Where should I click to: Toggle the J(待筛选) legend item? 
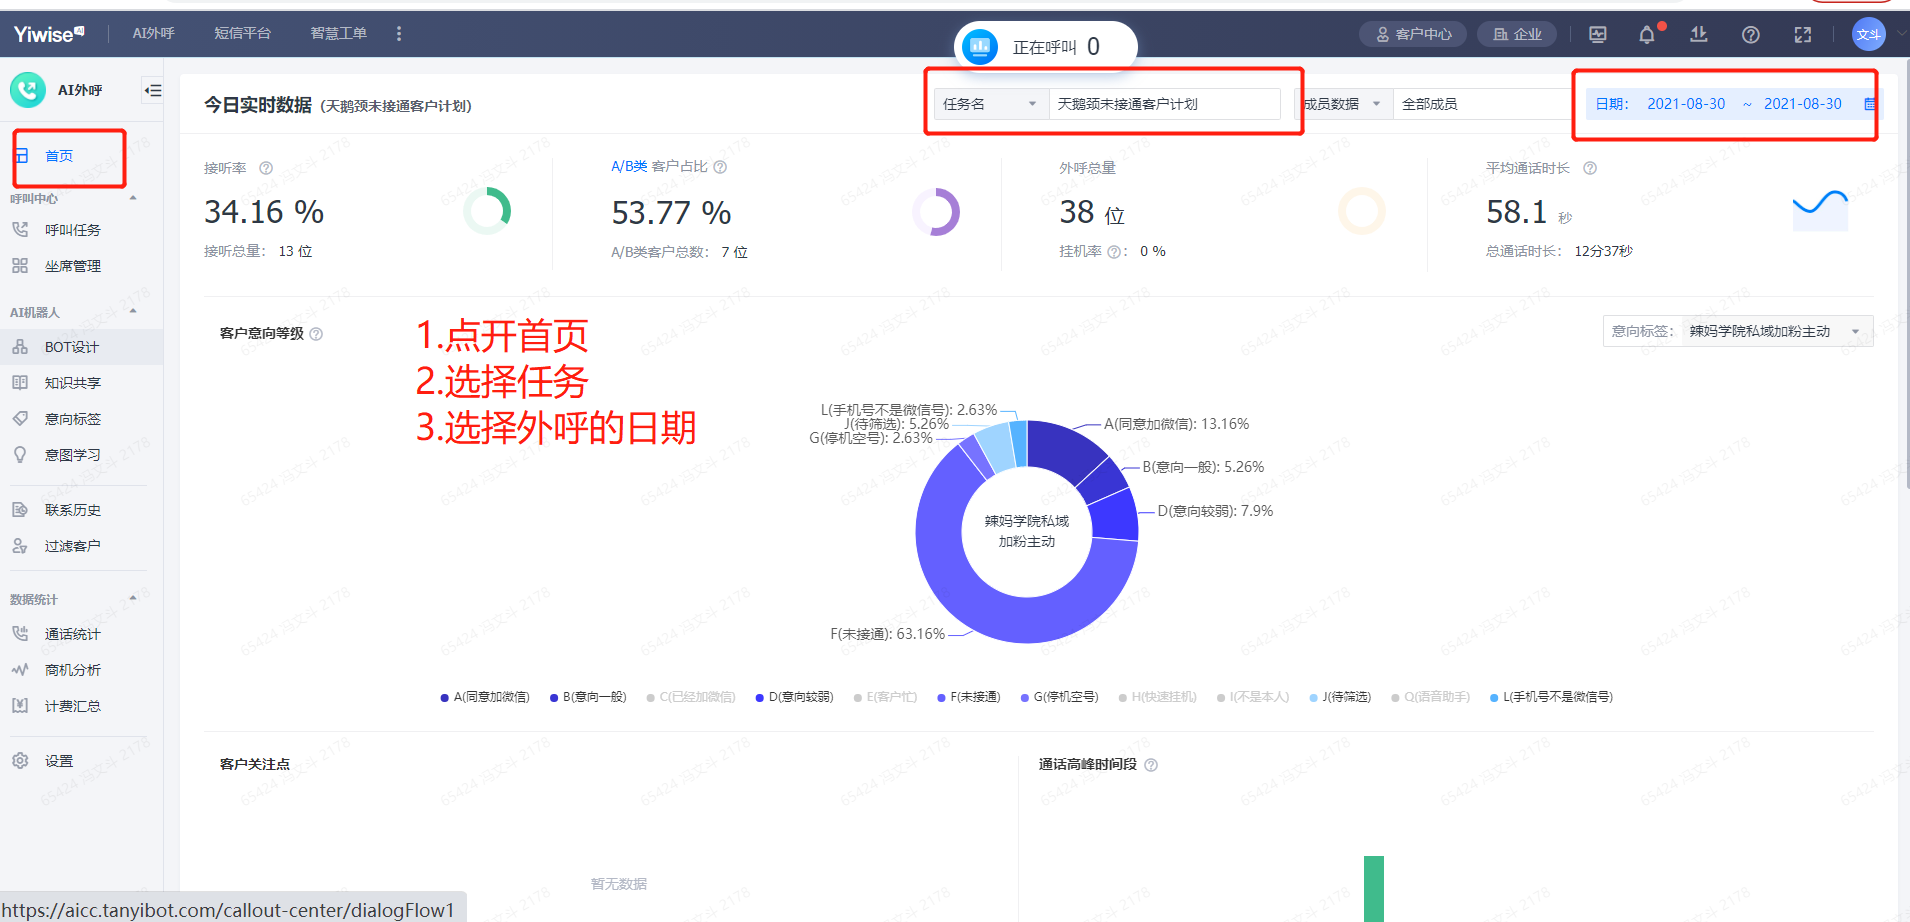coord(1340,697)
